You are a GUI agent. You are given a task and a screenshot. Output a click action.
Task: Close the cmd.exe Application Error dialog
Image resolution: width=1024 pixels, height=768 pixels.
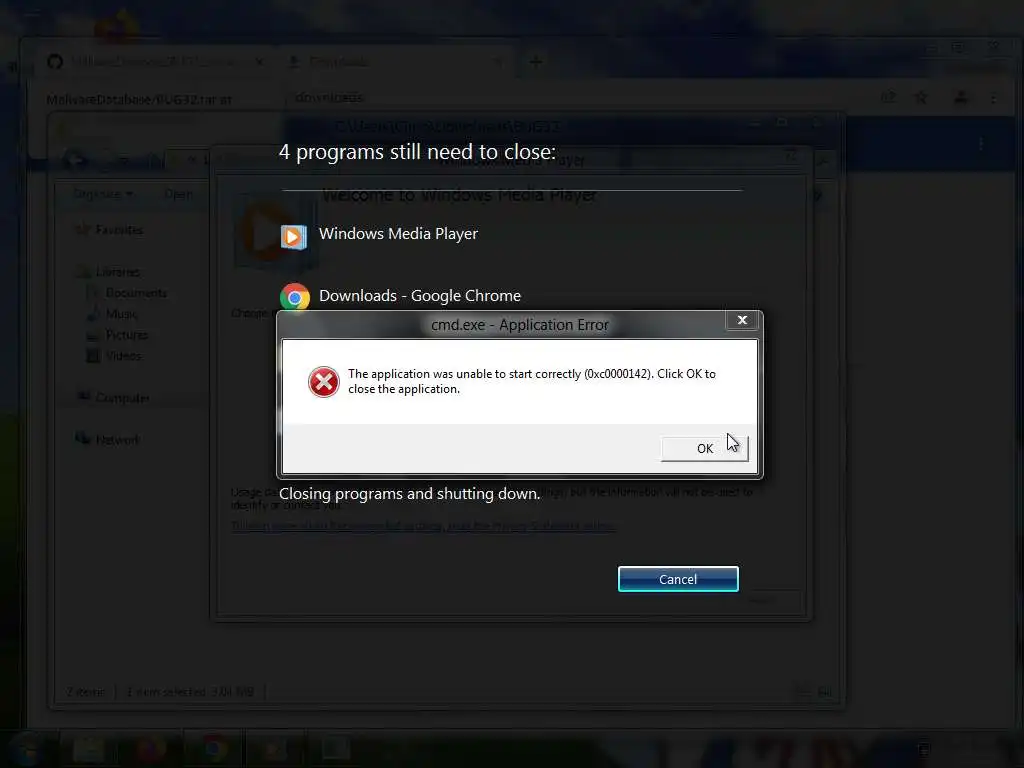[742, 320]
